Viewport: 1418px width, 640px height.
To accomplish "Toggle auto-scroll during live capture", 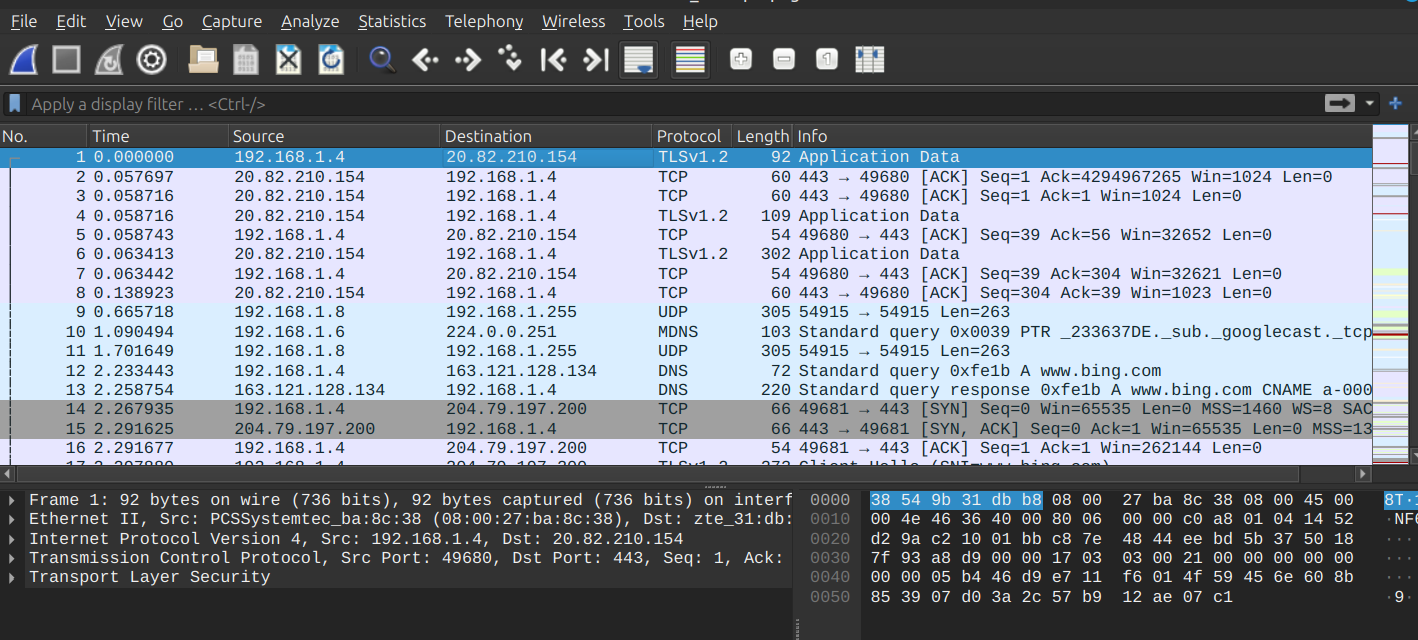I will pyautogui.click(x=638, y=60).
